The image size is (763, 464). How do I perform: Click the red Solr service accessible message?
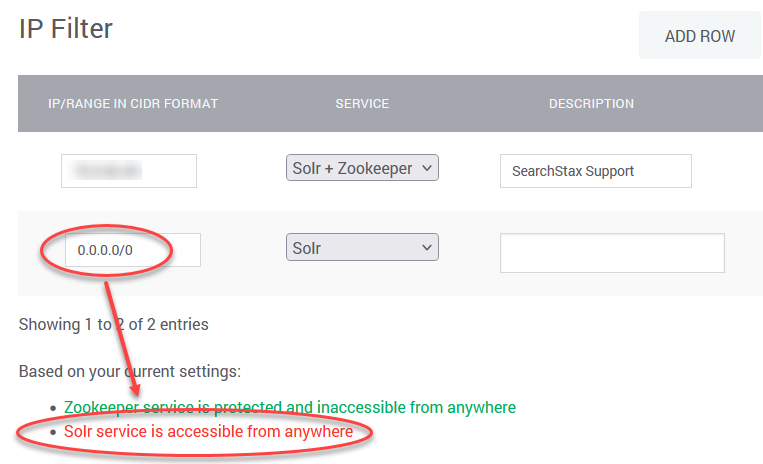coord(208,431)
